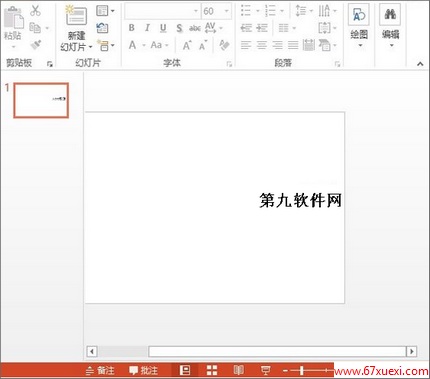The image size is (430, 379).
Task: Clear all text formatting eraser icon
Action: click(x=224, y=45)
